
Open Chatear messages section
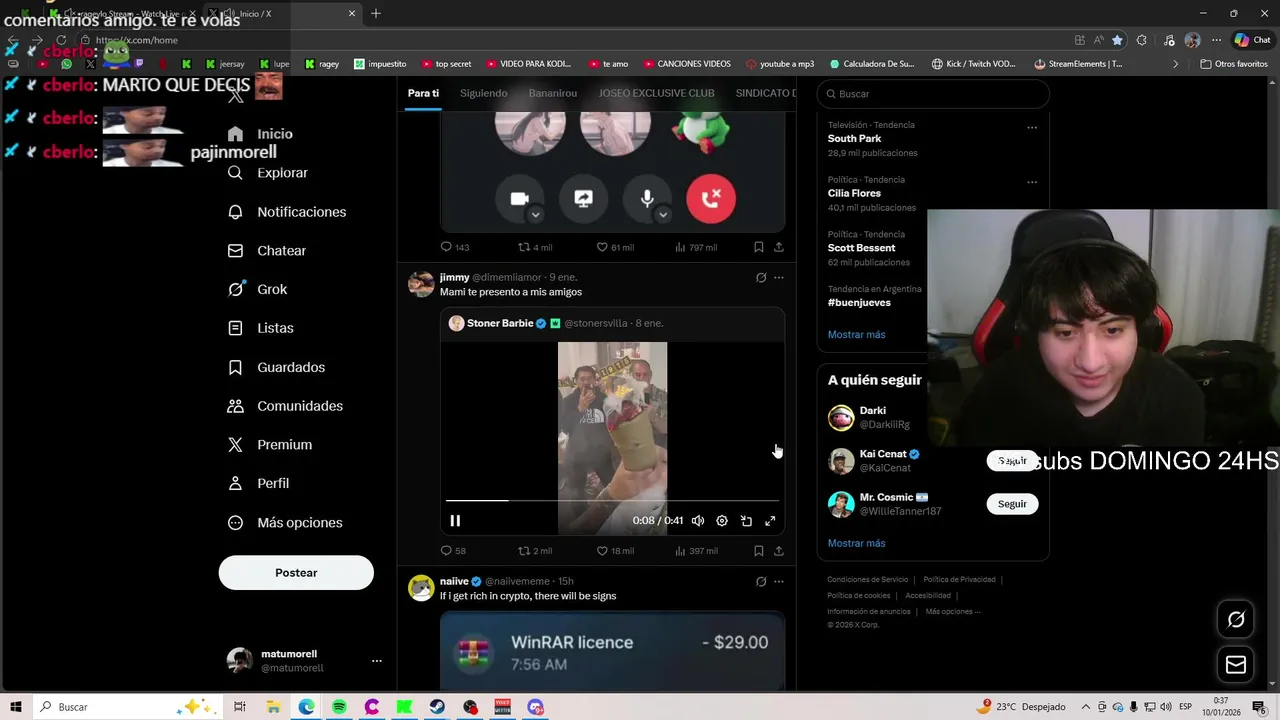[x=267, y=251]
